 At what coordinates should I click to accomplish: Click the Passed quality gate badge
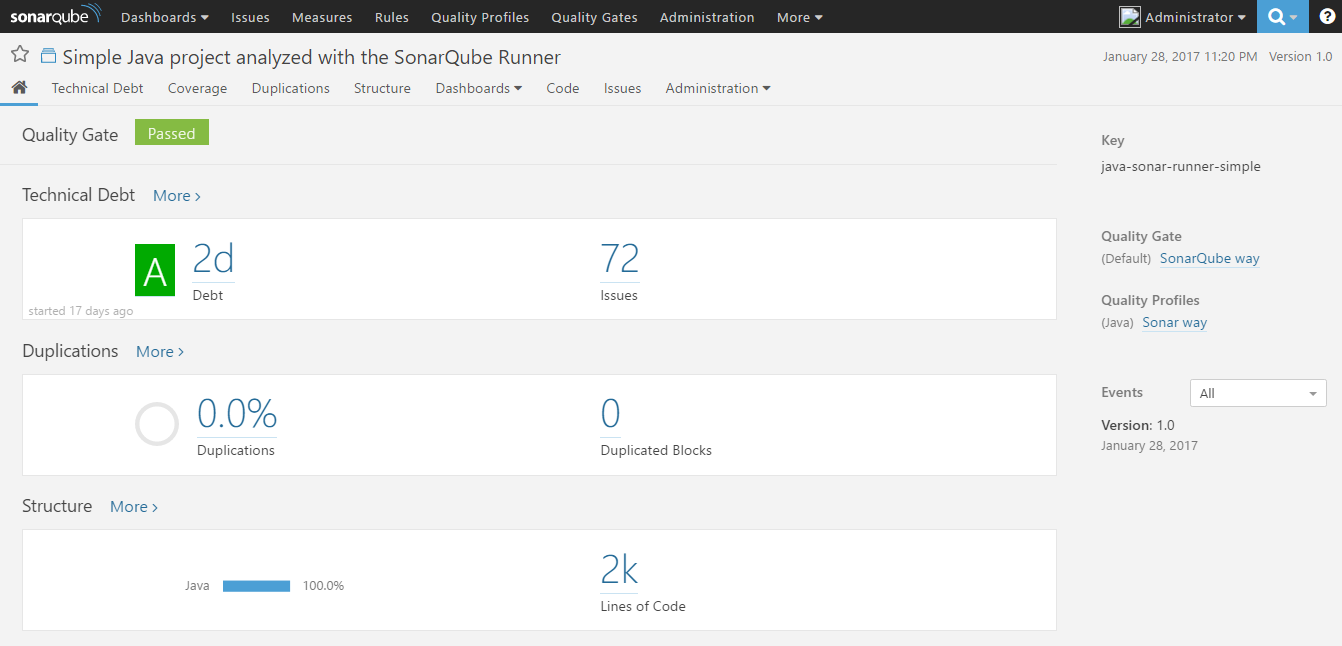click(x=172, y=133)
